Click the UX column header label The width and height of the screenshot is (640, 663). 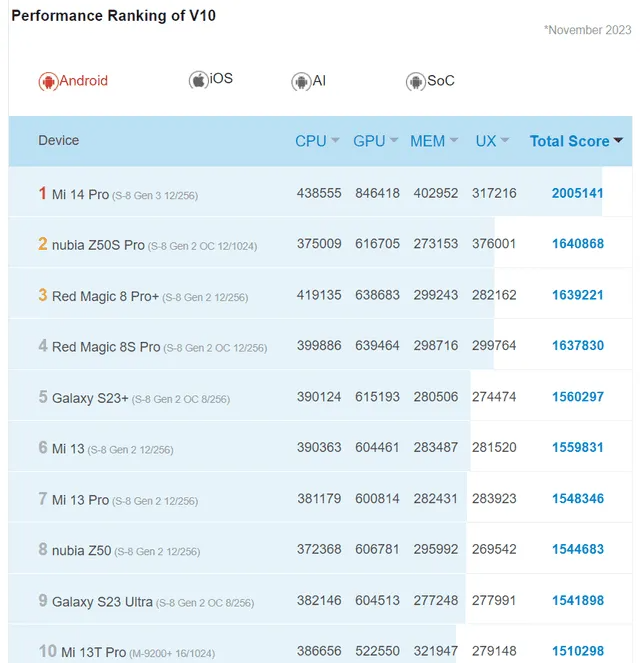pyautogui.click(x=486, y=141)
